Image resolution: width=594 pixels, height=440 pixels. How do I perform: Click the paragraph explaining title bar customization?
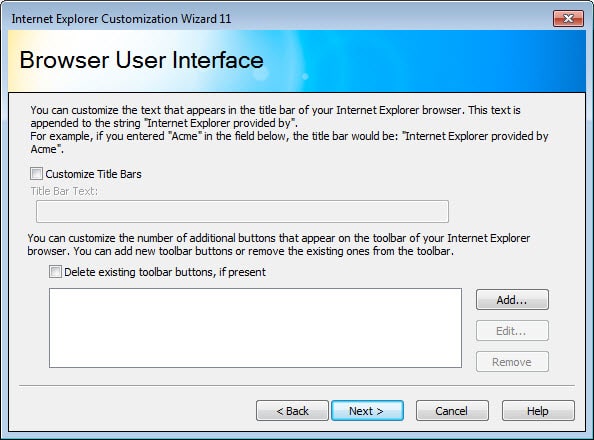tap(289, 130)
